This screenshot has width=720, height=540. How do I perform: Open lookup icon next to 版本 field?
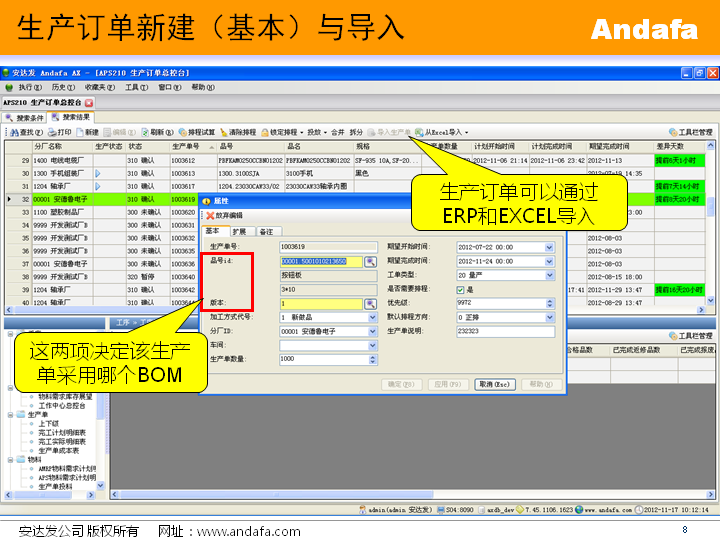point(370,303)
